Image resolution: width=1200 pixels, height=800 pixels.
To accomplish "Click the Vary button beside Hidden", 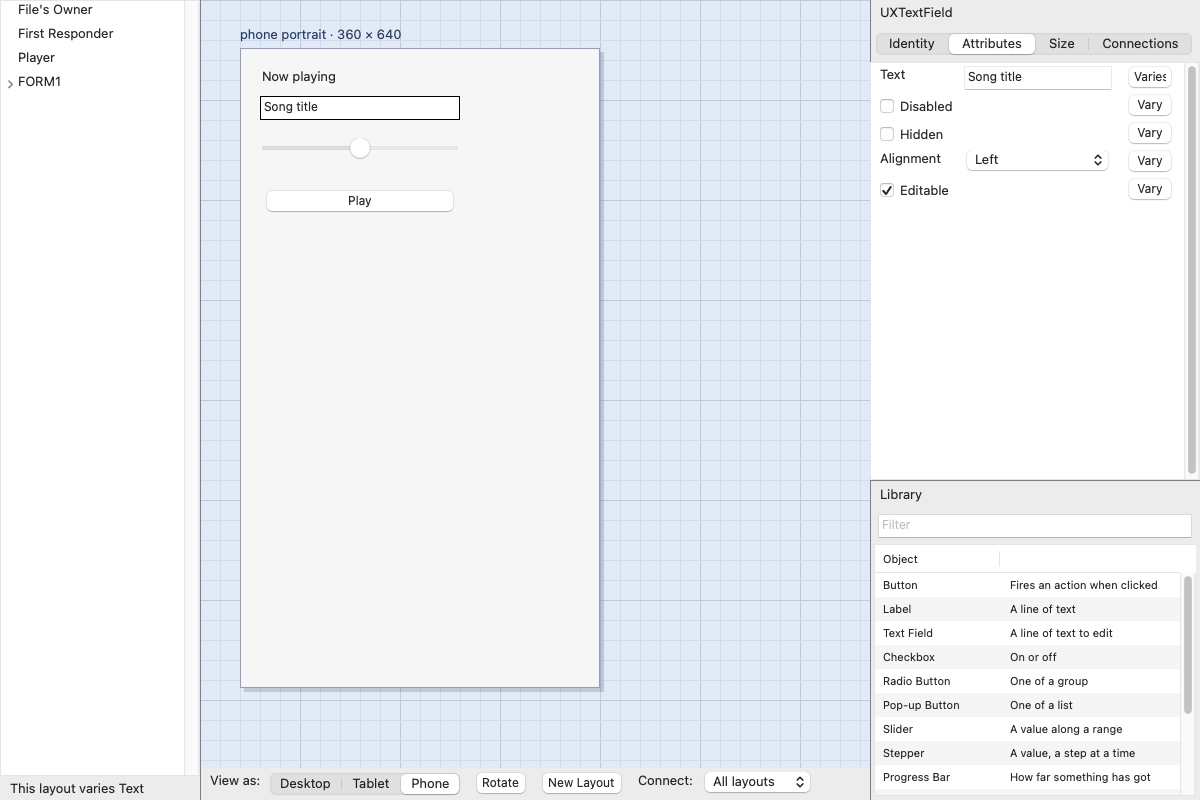I will pos(1150,133).
